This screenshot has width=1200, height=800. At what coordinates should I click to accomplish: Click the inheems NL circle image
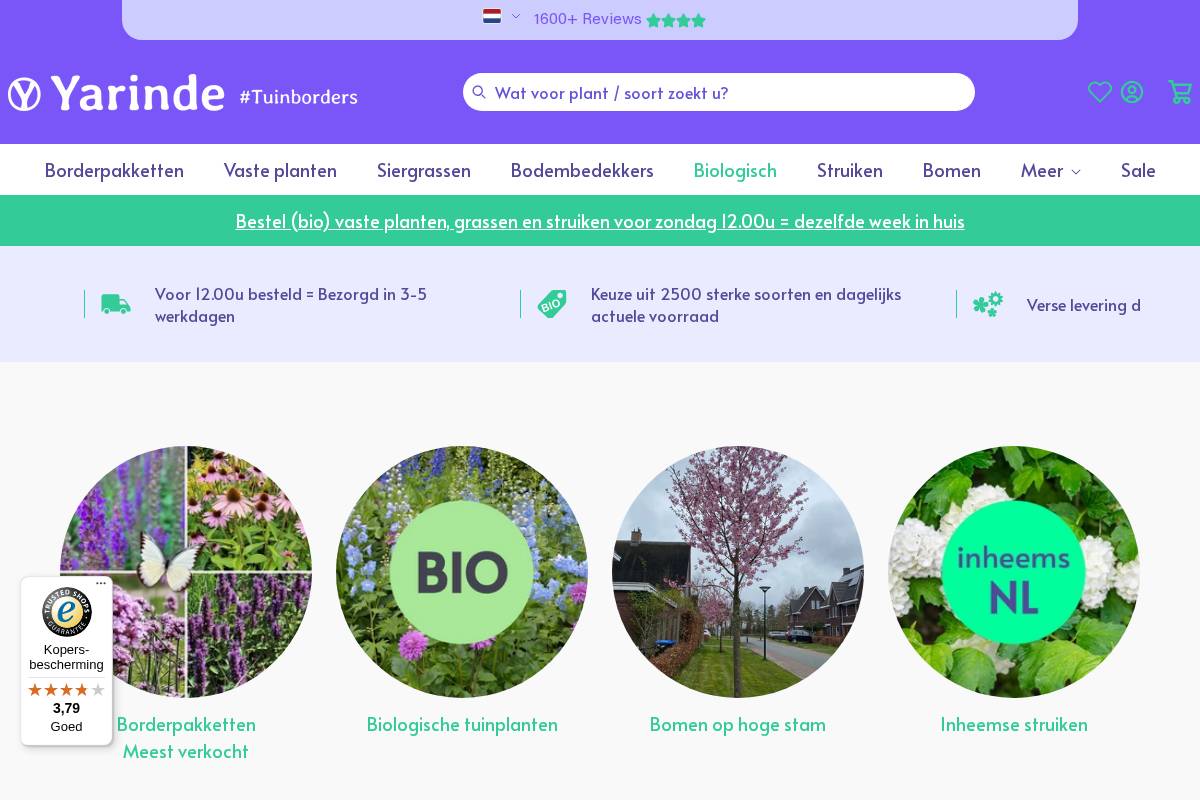[1014, 572]
